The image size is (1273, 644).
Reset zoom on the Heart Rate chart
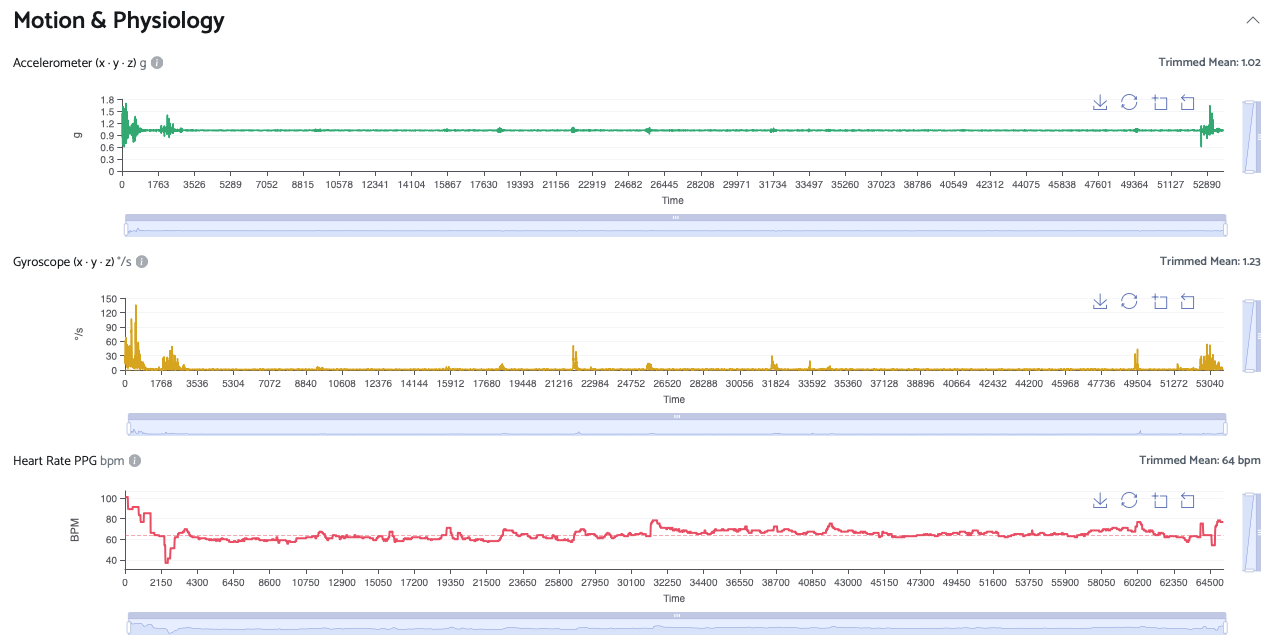click(x=1188, y=500)
